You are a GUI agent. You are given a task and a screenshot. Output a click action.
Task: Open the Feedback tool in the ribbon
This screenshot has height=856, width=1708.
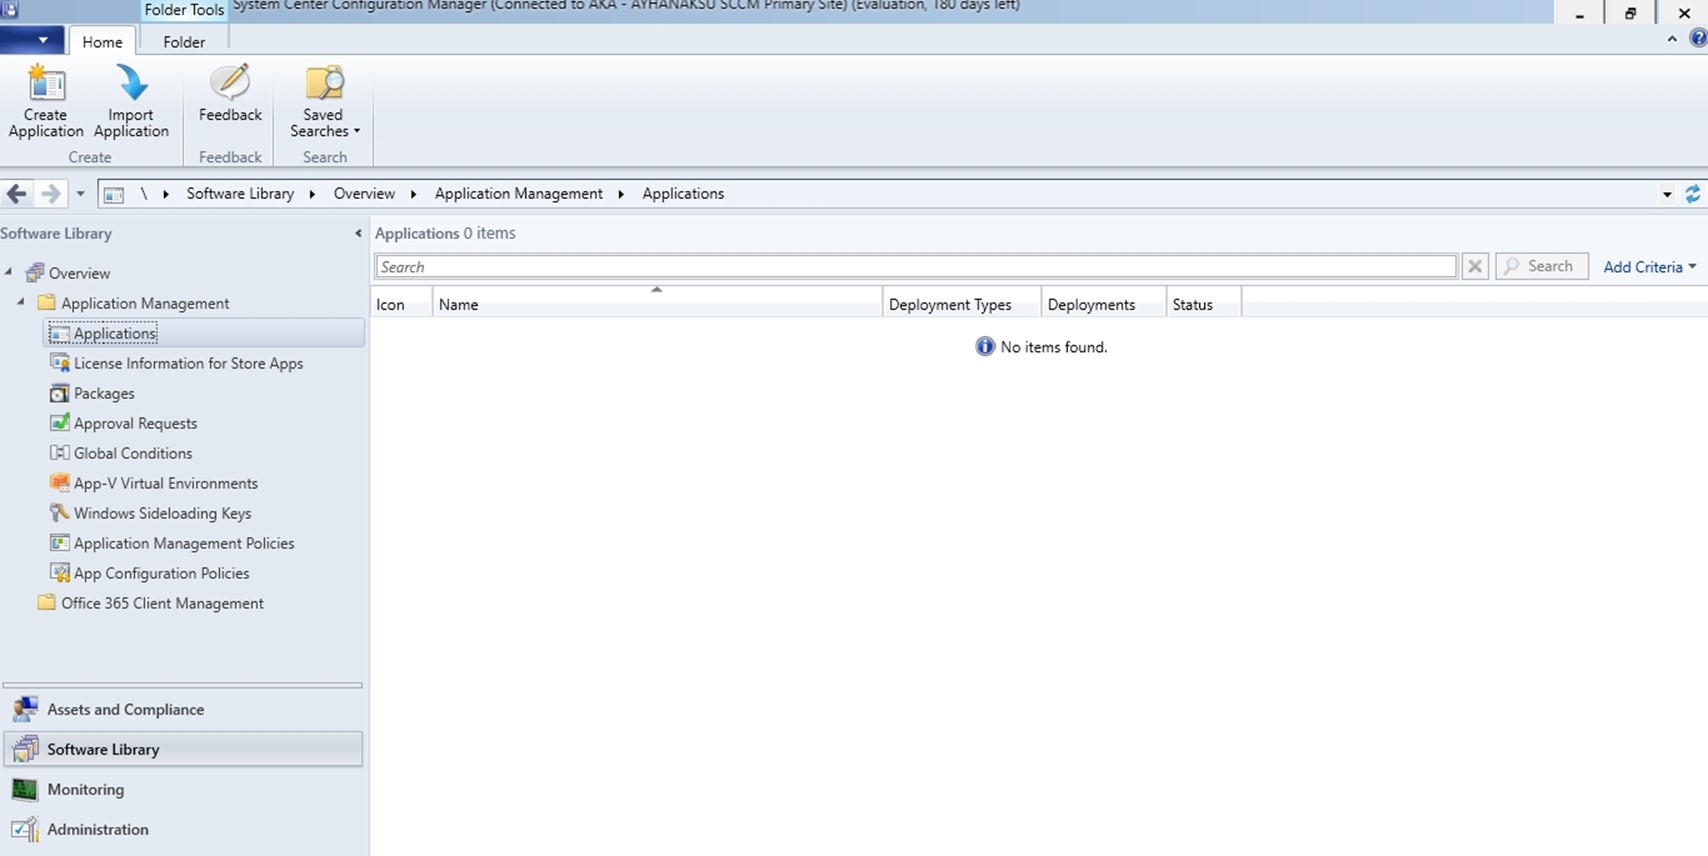230,94
